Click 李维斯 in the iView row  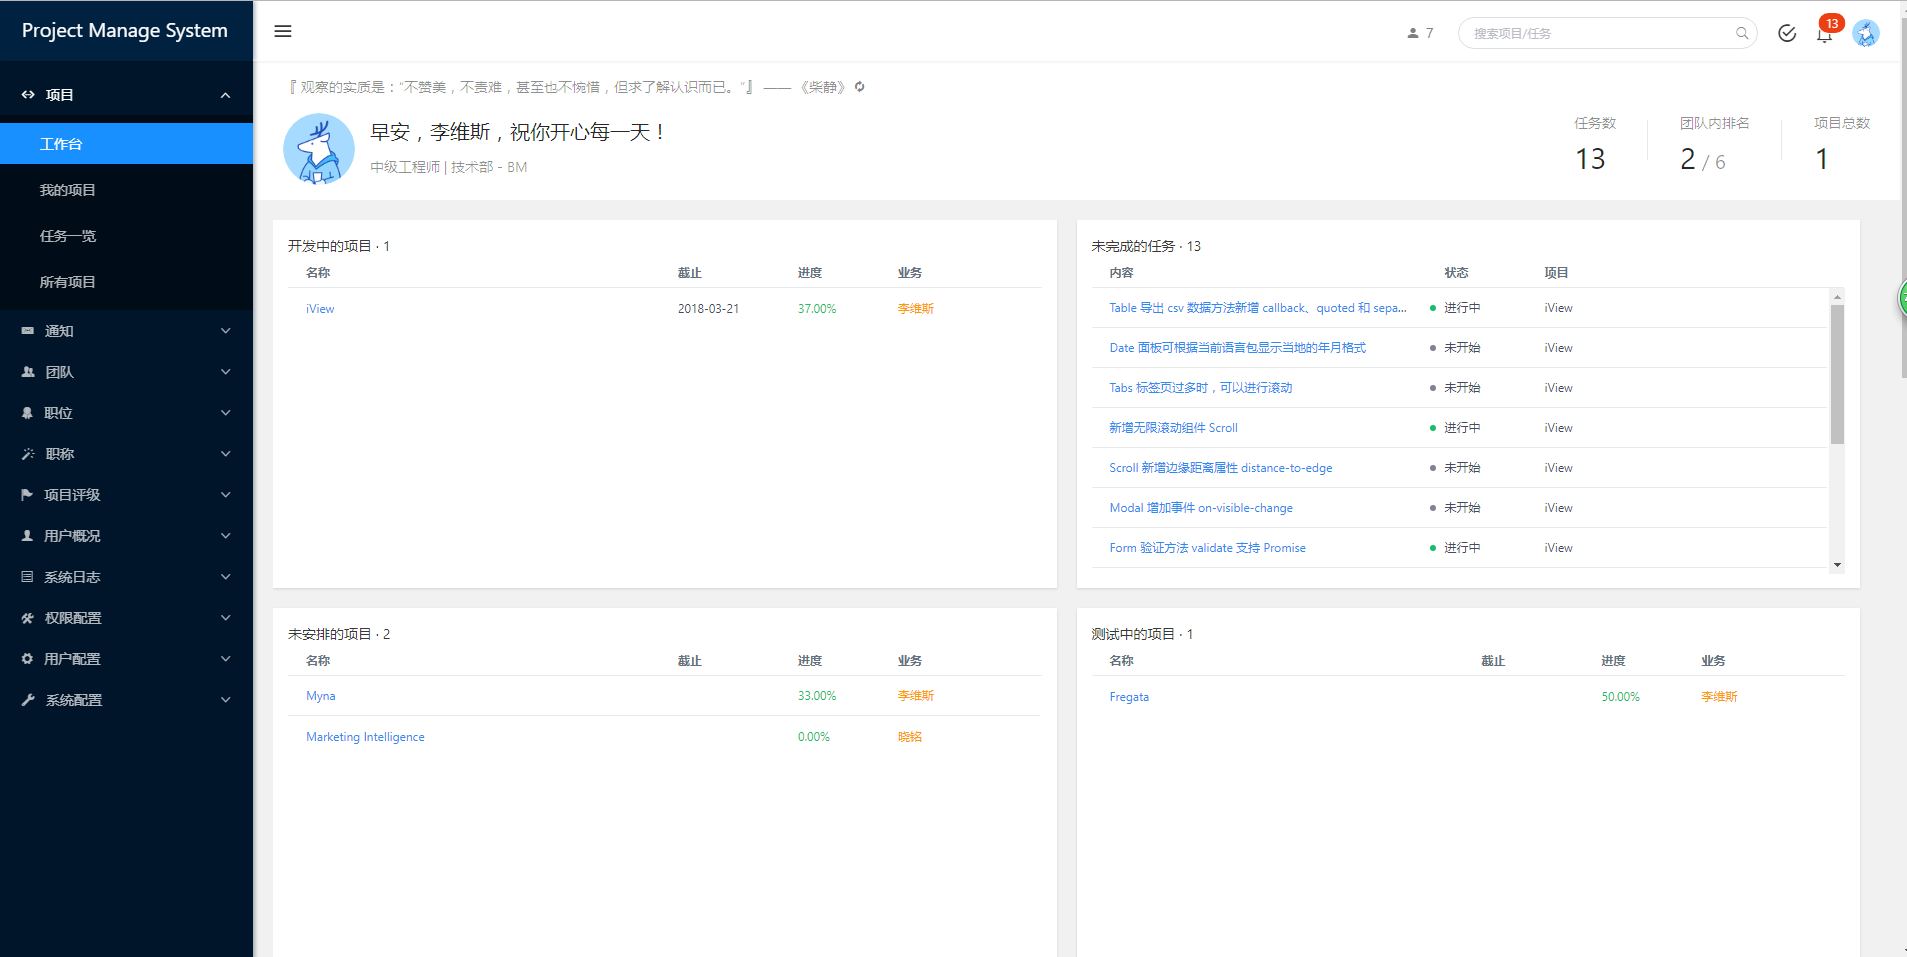915,309
